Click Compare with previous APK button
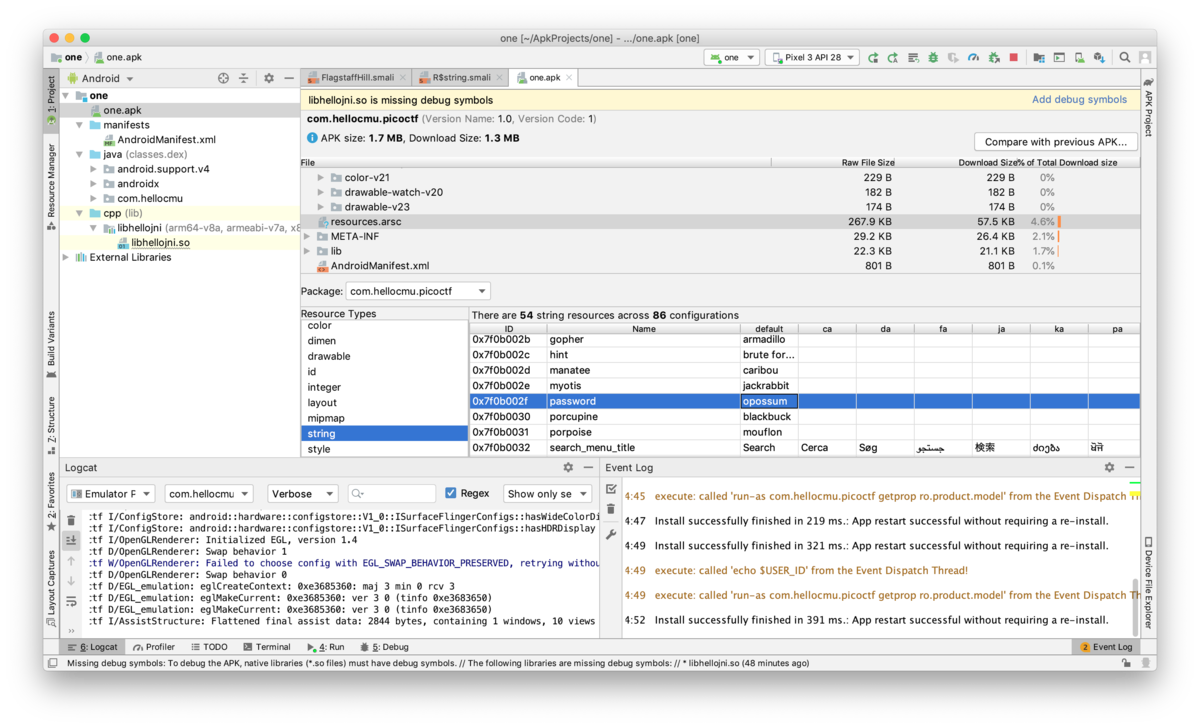The image size is (1200, 728). (1056, 142)
